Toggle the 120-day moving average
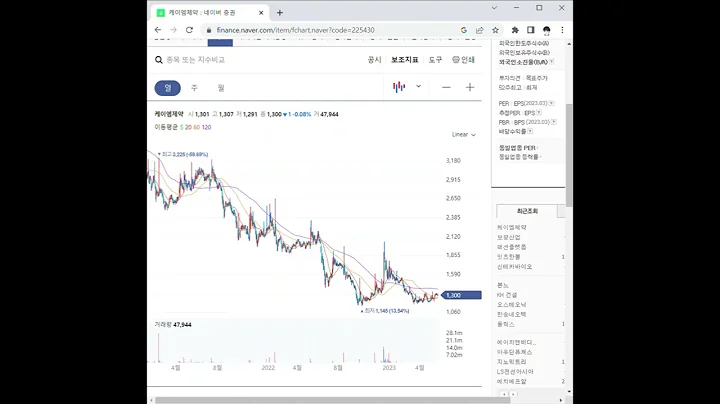The height and width of the screenshot is (404, 720). click(x=206, y=127)
